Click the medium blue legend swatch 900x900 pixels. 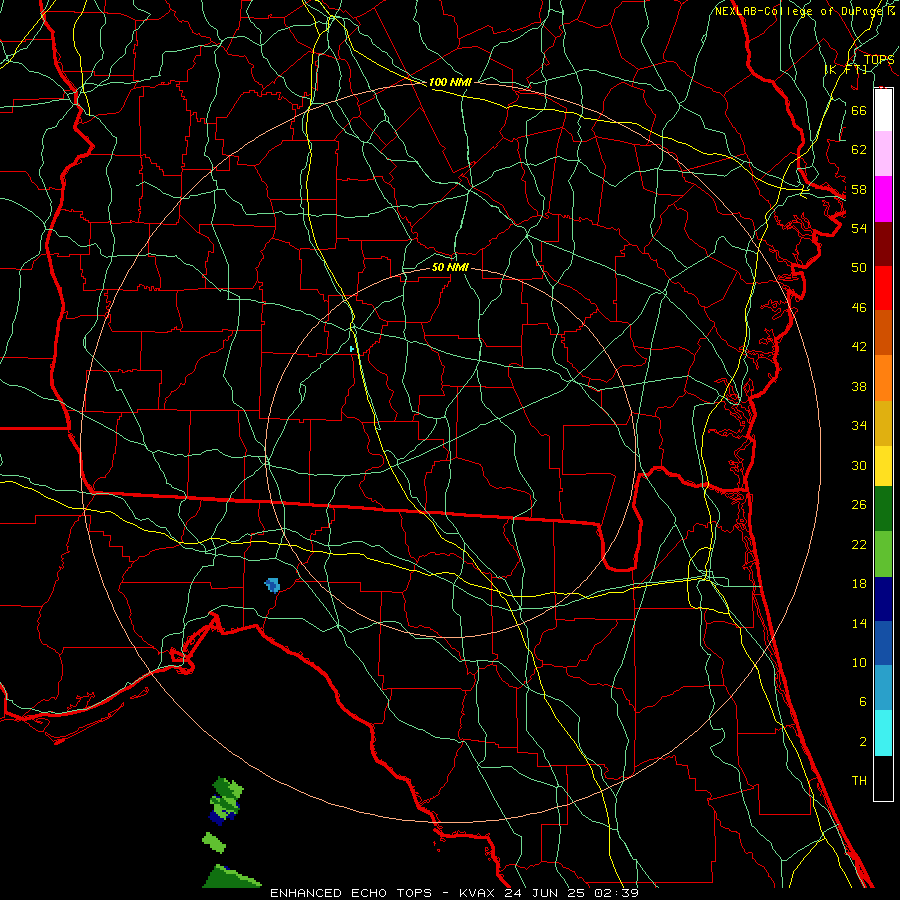[x=883, y=643]
